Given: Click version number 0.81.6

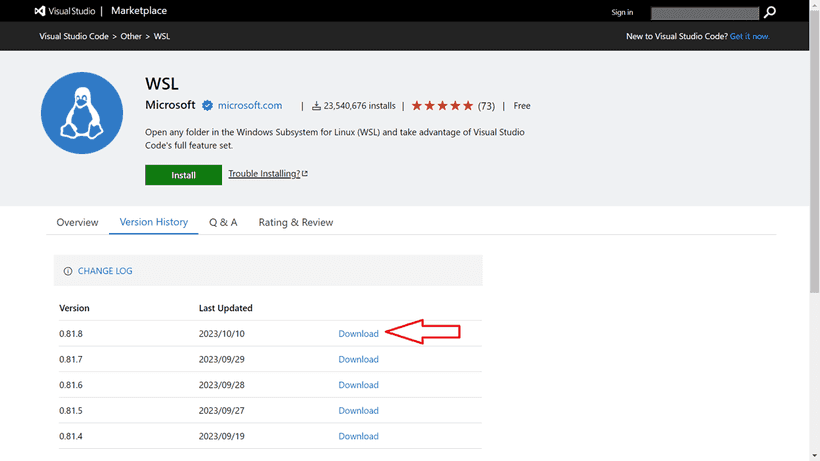Looking at the screenshot, I should (71, 385).
